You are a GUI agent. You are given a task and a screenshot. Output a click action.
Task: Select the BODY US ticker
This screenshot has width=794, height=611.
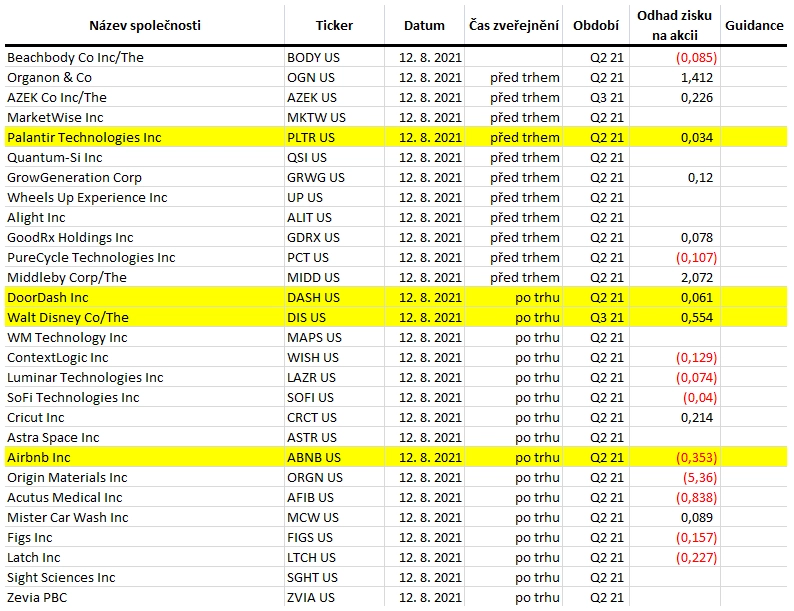pyautogui.click(x=313, y=58)
